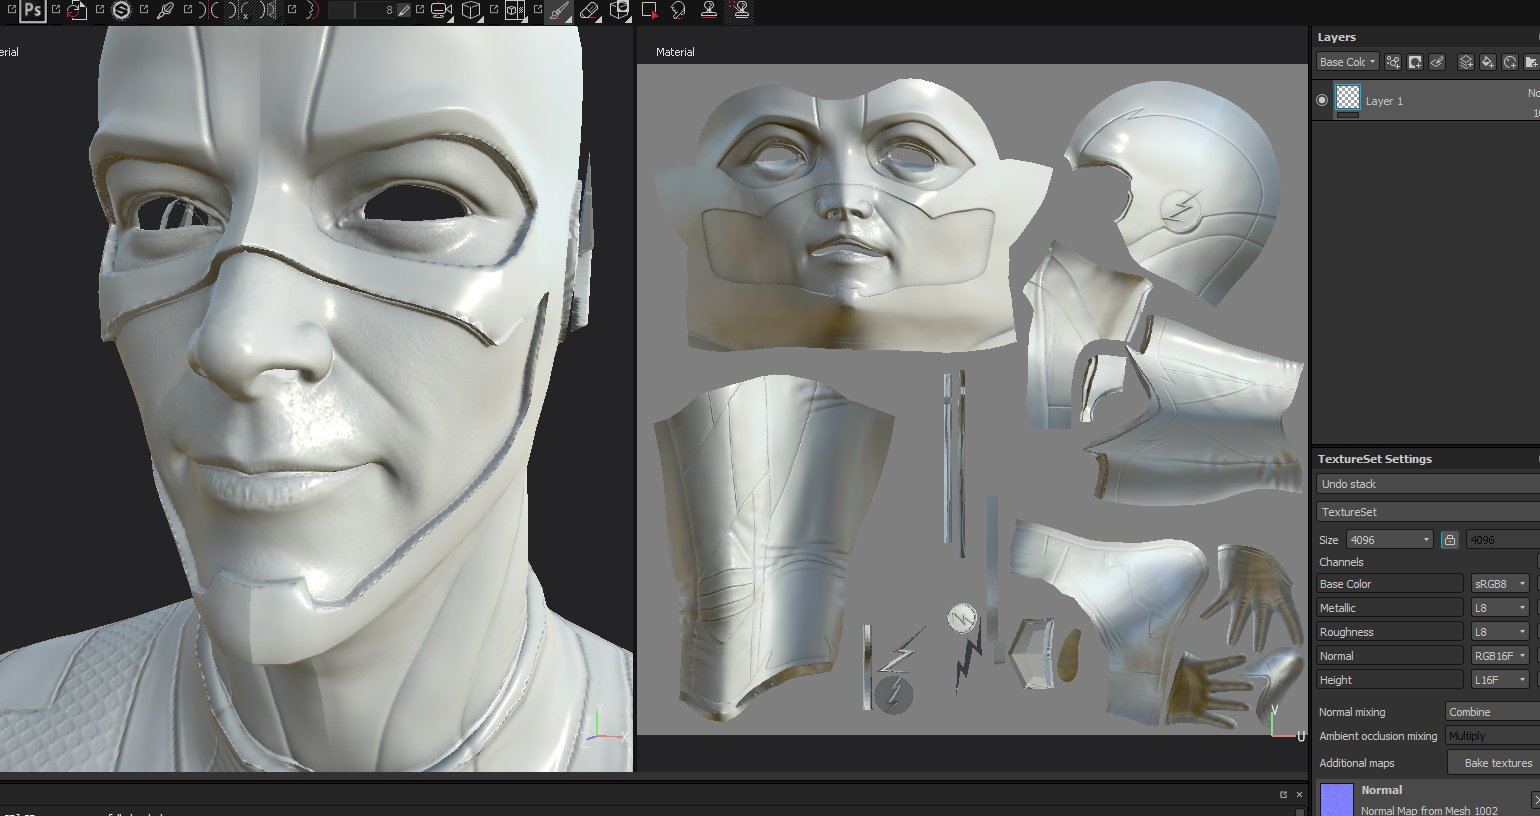Click the Normal Map from Mesh 1002 text
The width and height of the screenshot is (1540, 816).
pyautogui.click(x=1429, y=810)
